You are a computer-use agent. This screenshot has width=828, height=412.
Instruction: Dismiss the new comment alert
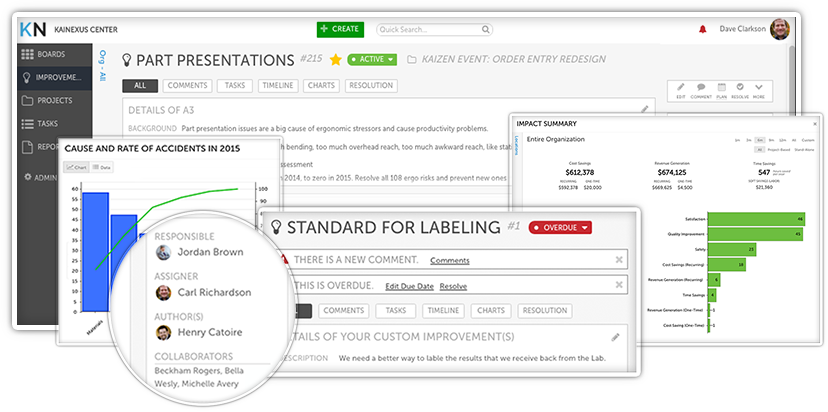tap(619, 259)
